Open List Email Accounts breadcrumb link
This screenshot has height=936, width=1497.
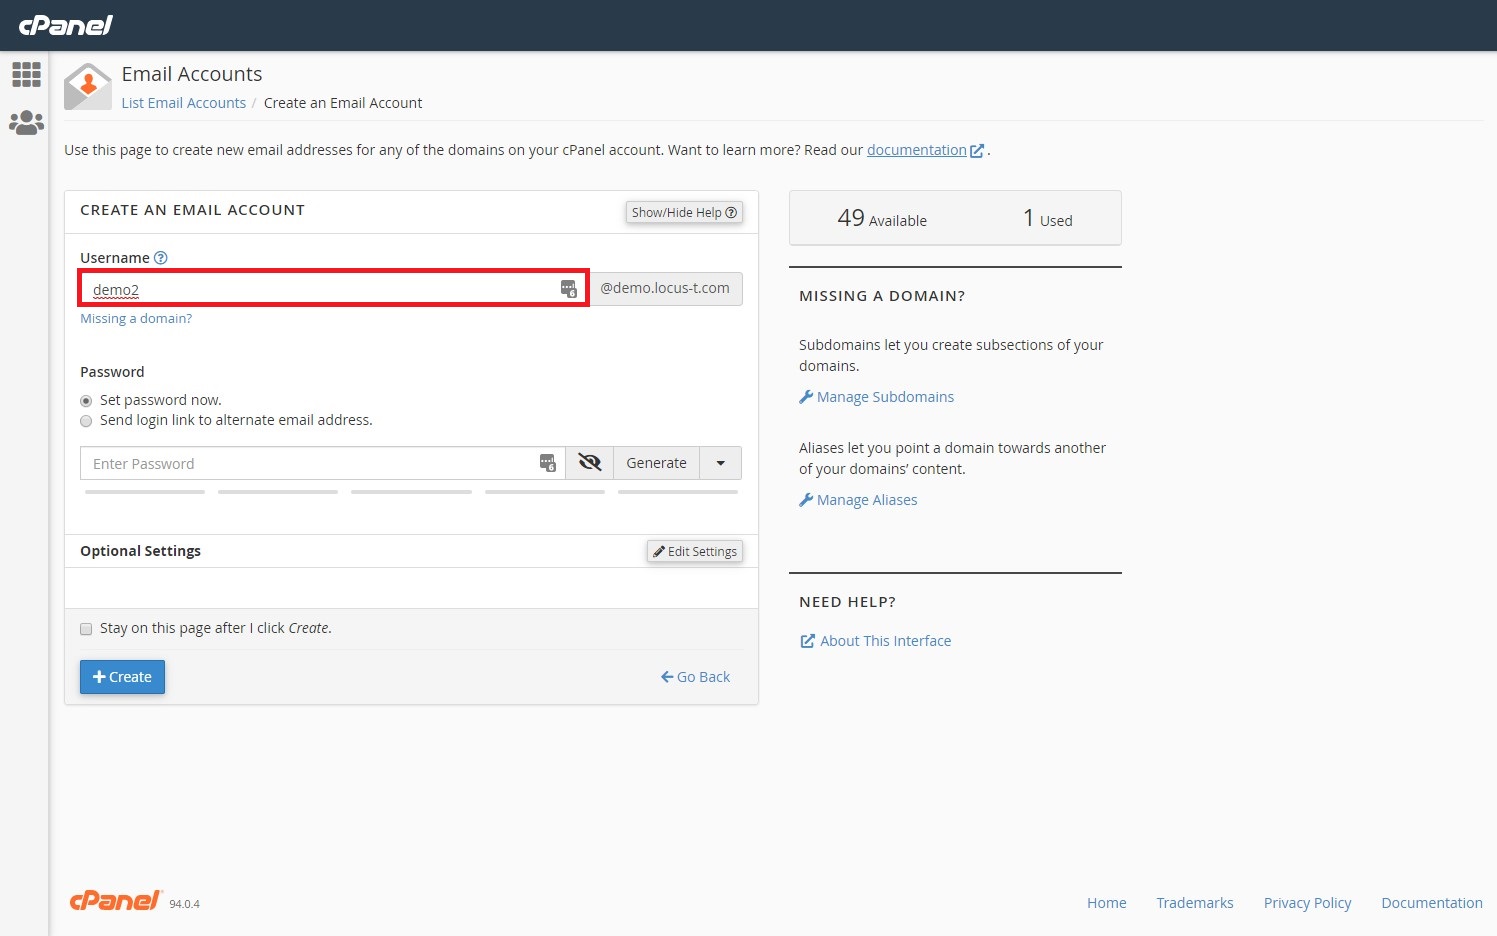pyautogui.click(x=184, y=103)
